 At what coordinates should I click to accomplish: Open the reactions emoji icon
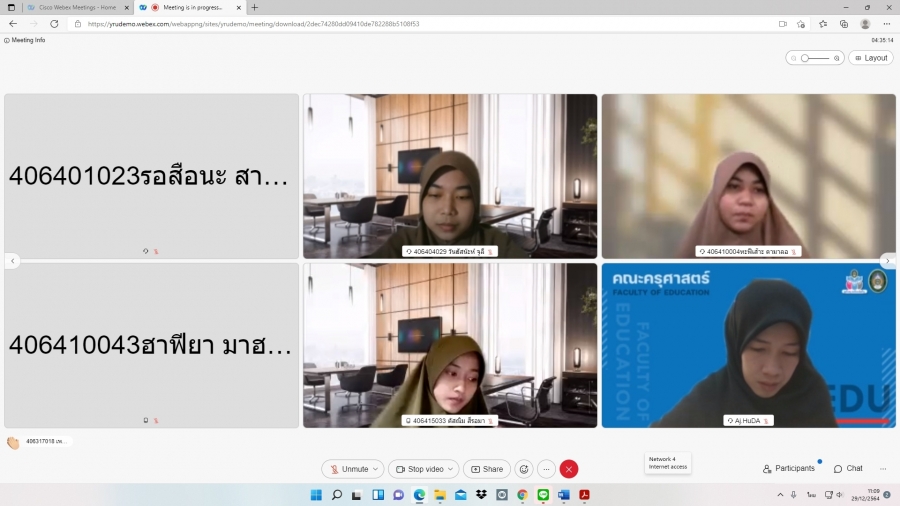coord(524,469)
